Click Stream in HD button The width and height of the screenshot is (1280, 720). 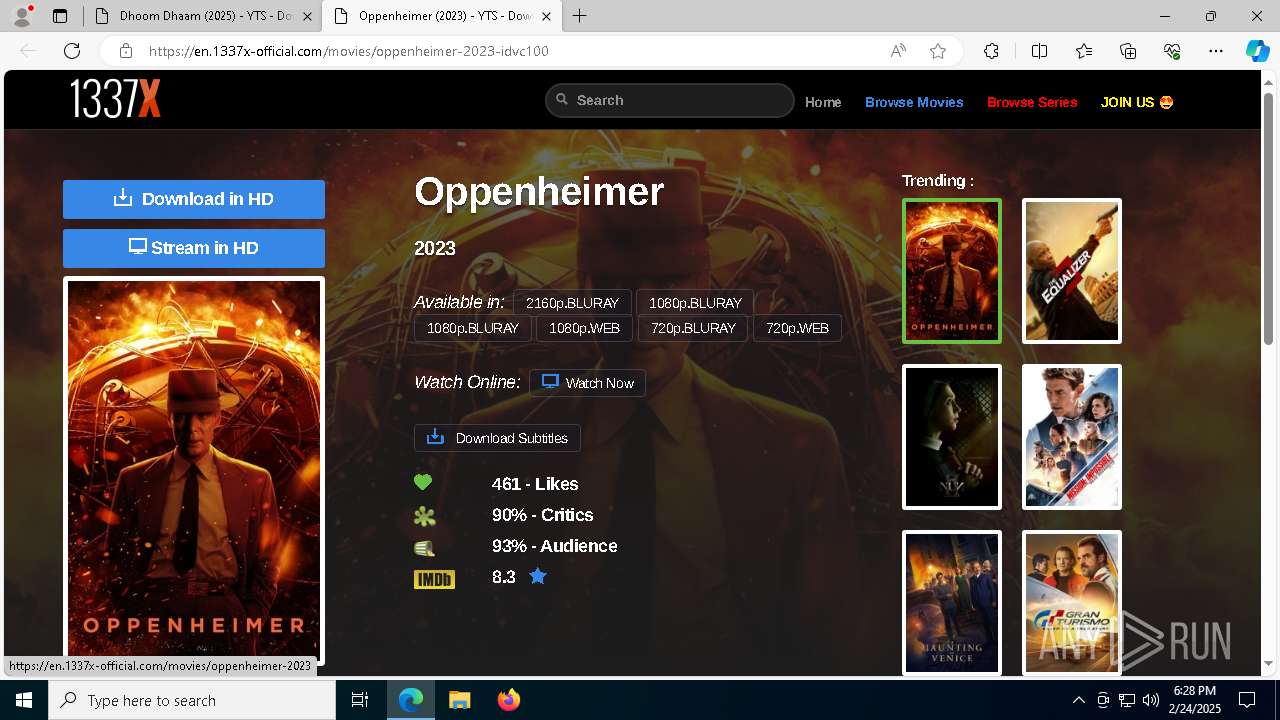[194, 248]
